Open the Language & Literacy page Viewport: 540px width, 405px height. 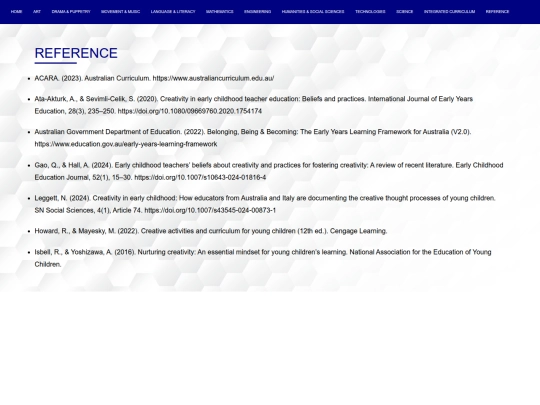point(173,12)
